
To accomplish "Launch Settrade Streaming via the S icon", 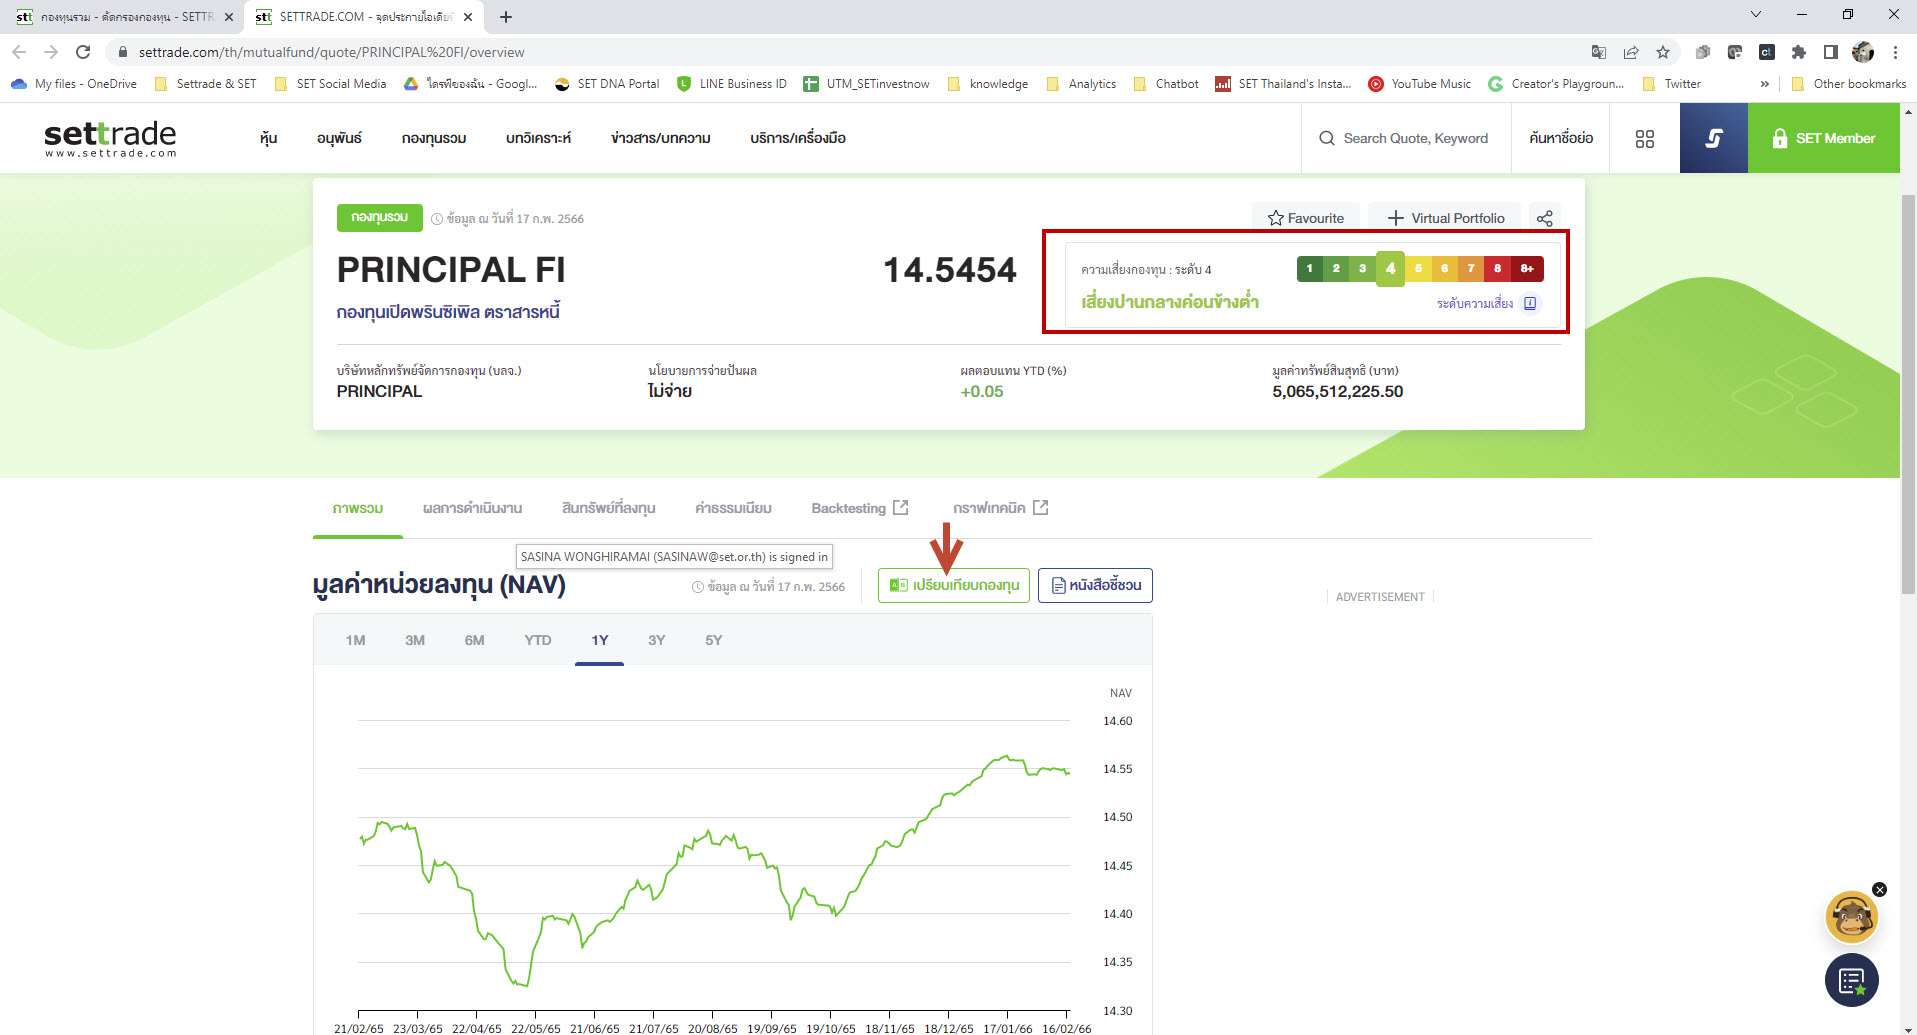I will pos(1713,138).
